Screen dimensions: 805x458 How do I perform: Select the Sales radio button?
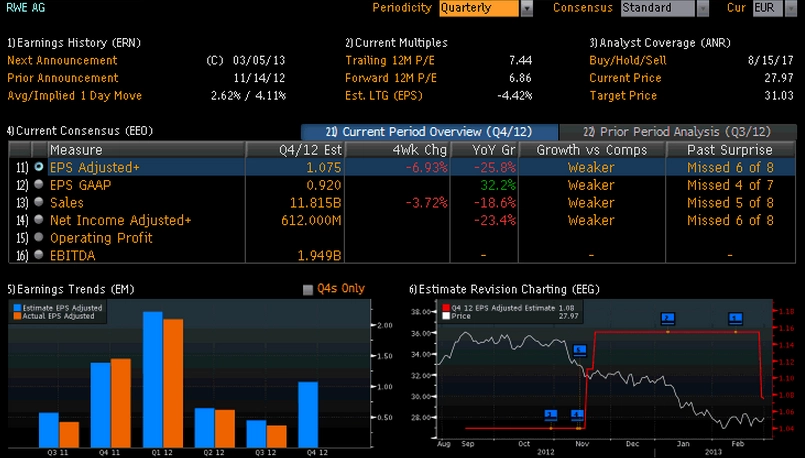(39, 202)
